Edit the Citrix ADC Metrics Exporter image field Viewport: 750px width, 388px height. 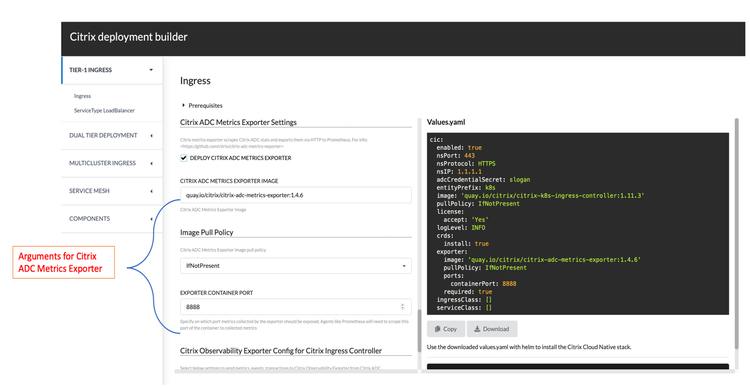coord(296,195)
